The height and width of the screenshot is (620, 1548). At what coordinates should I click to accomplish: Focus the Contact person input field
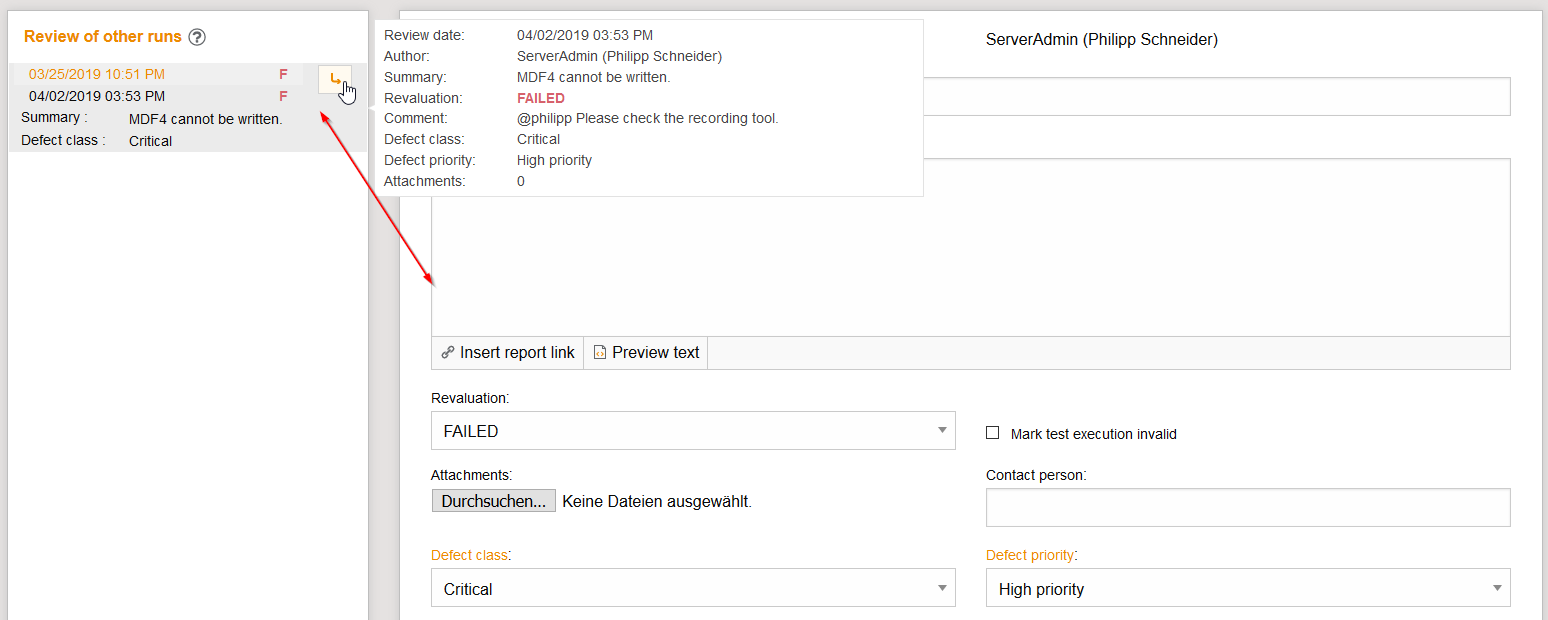coord(1247,507)
